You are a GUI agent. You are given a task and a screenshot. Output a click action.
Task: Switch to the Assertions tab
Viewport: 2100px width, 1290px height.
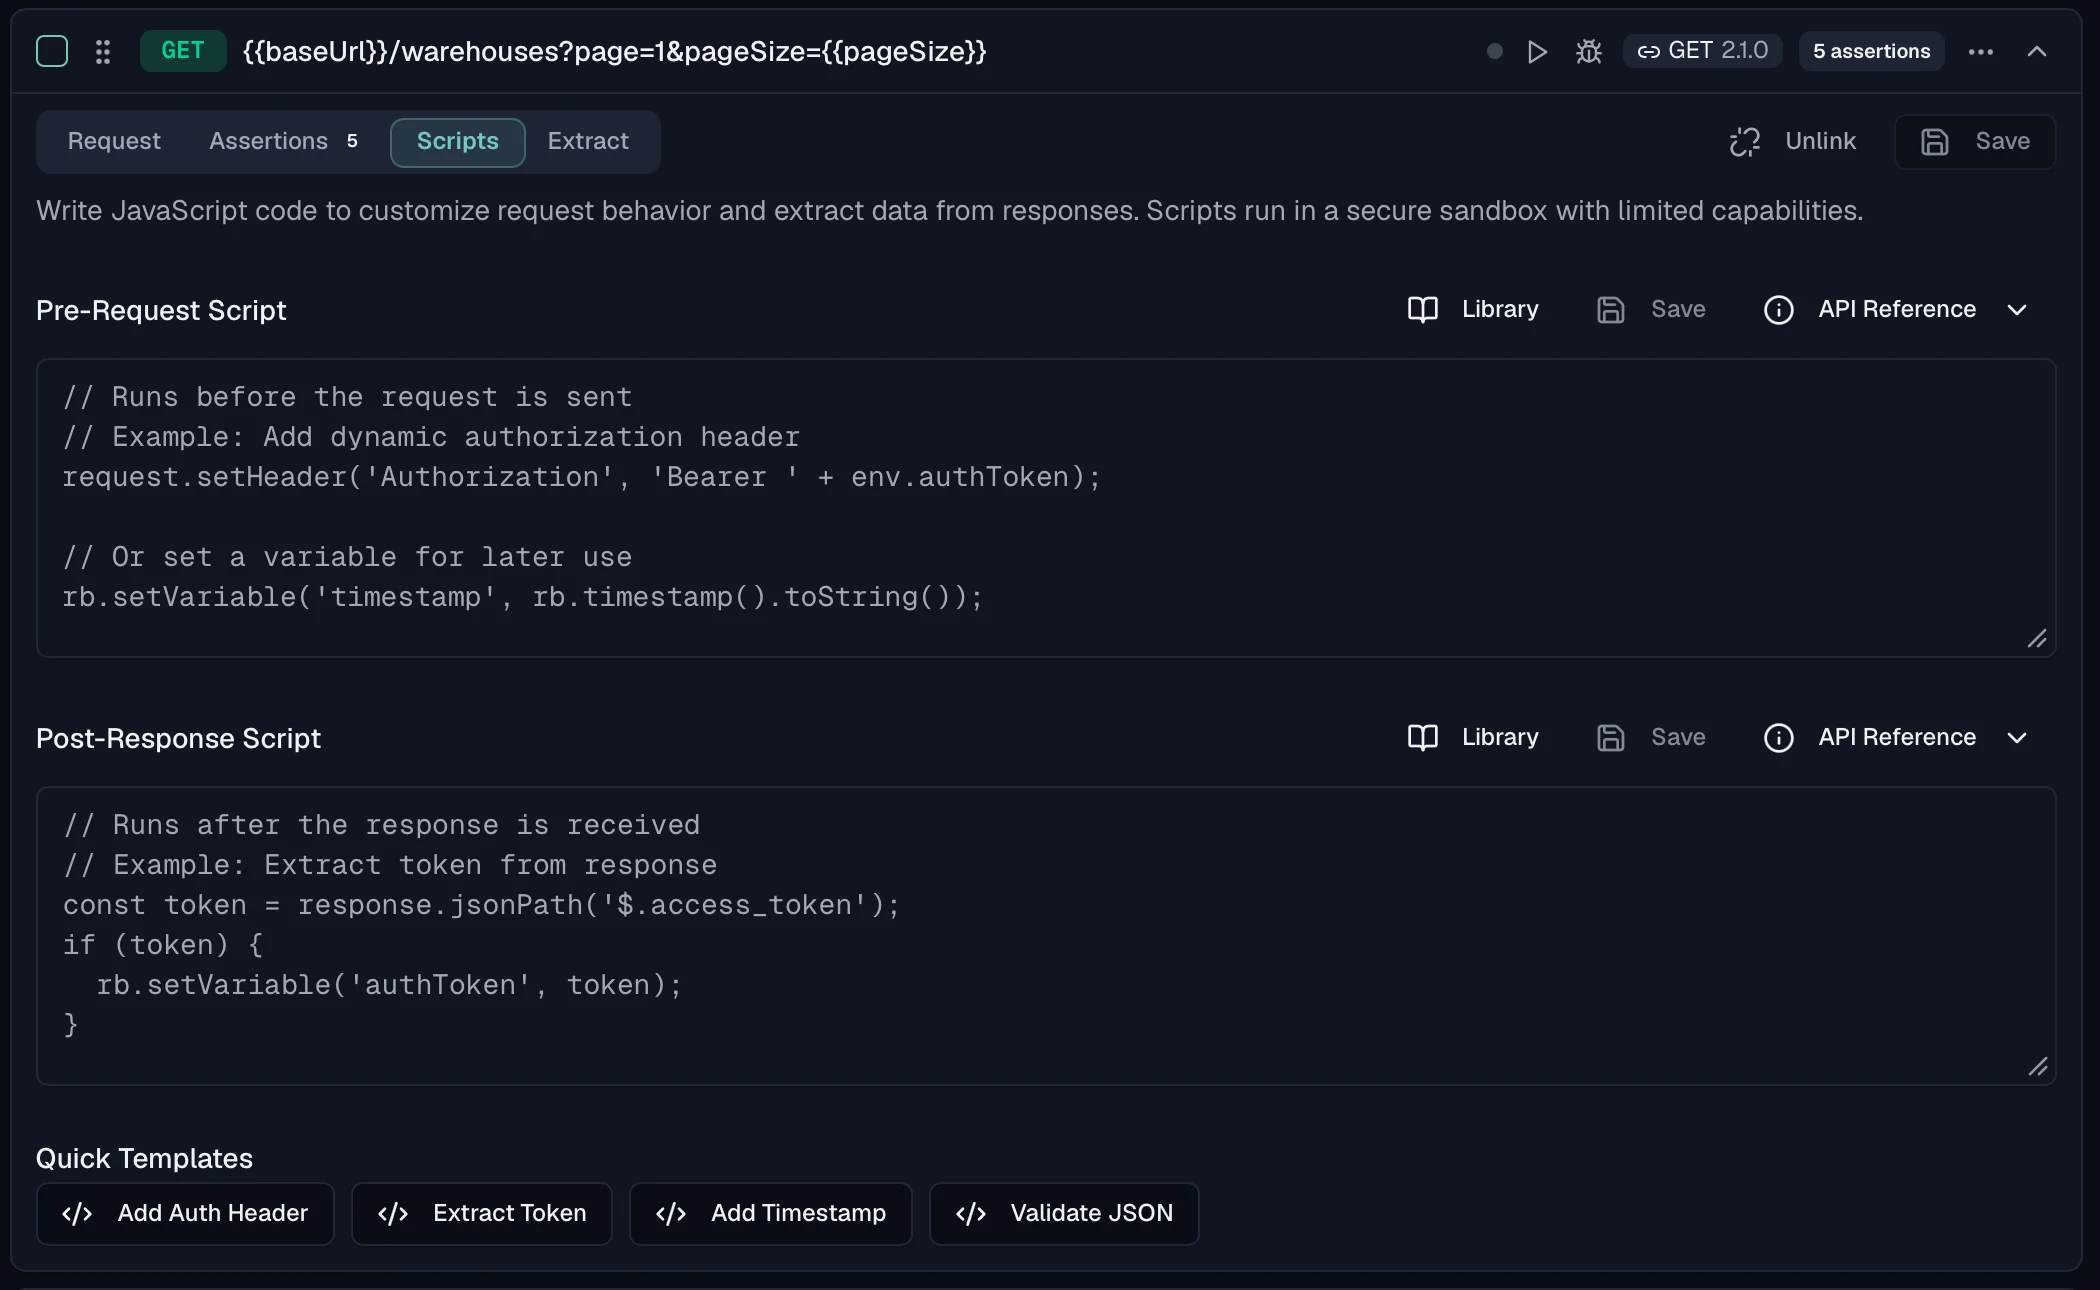point(283,141)
